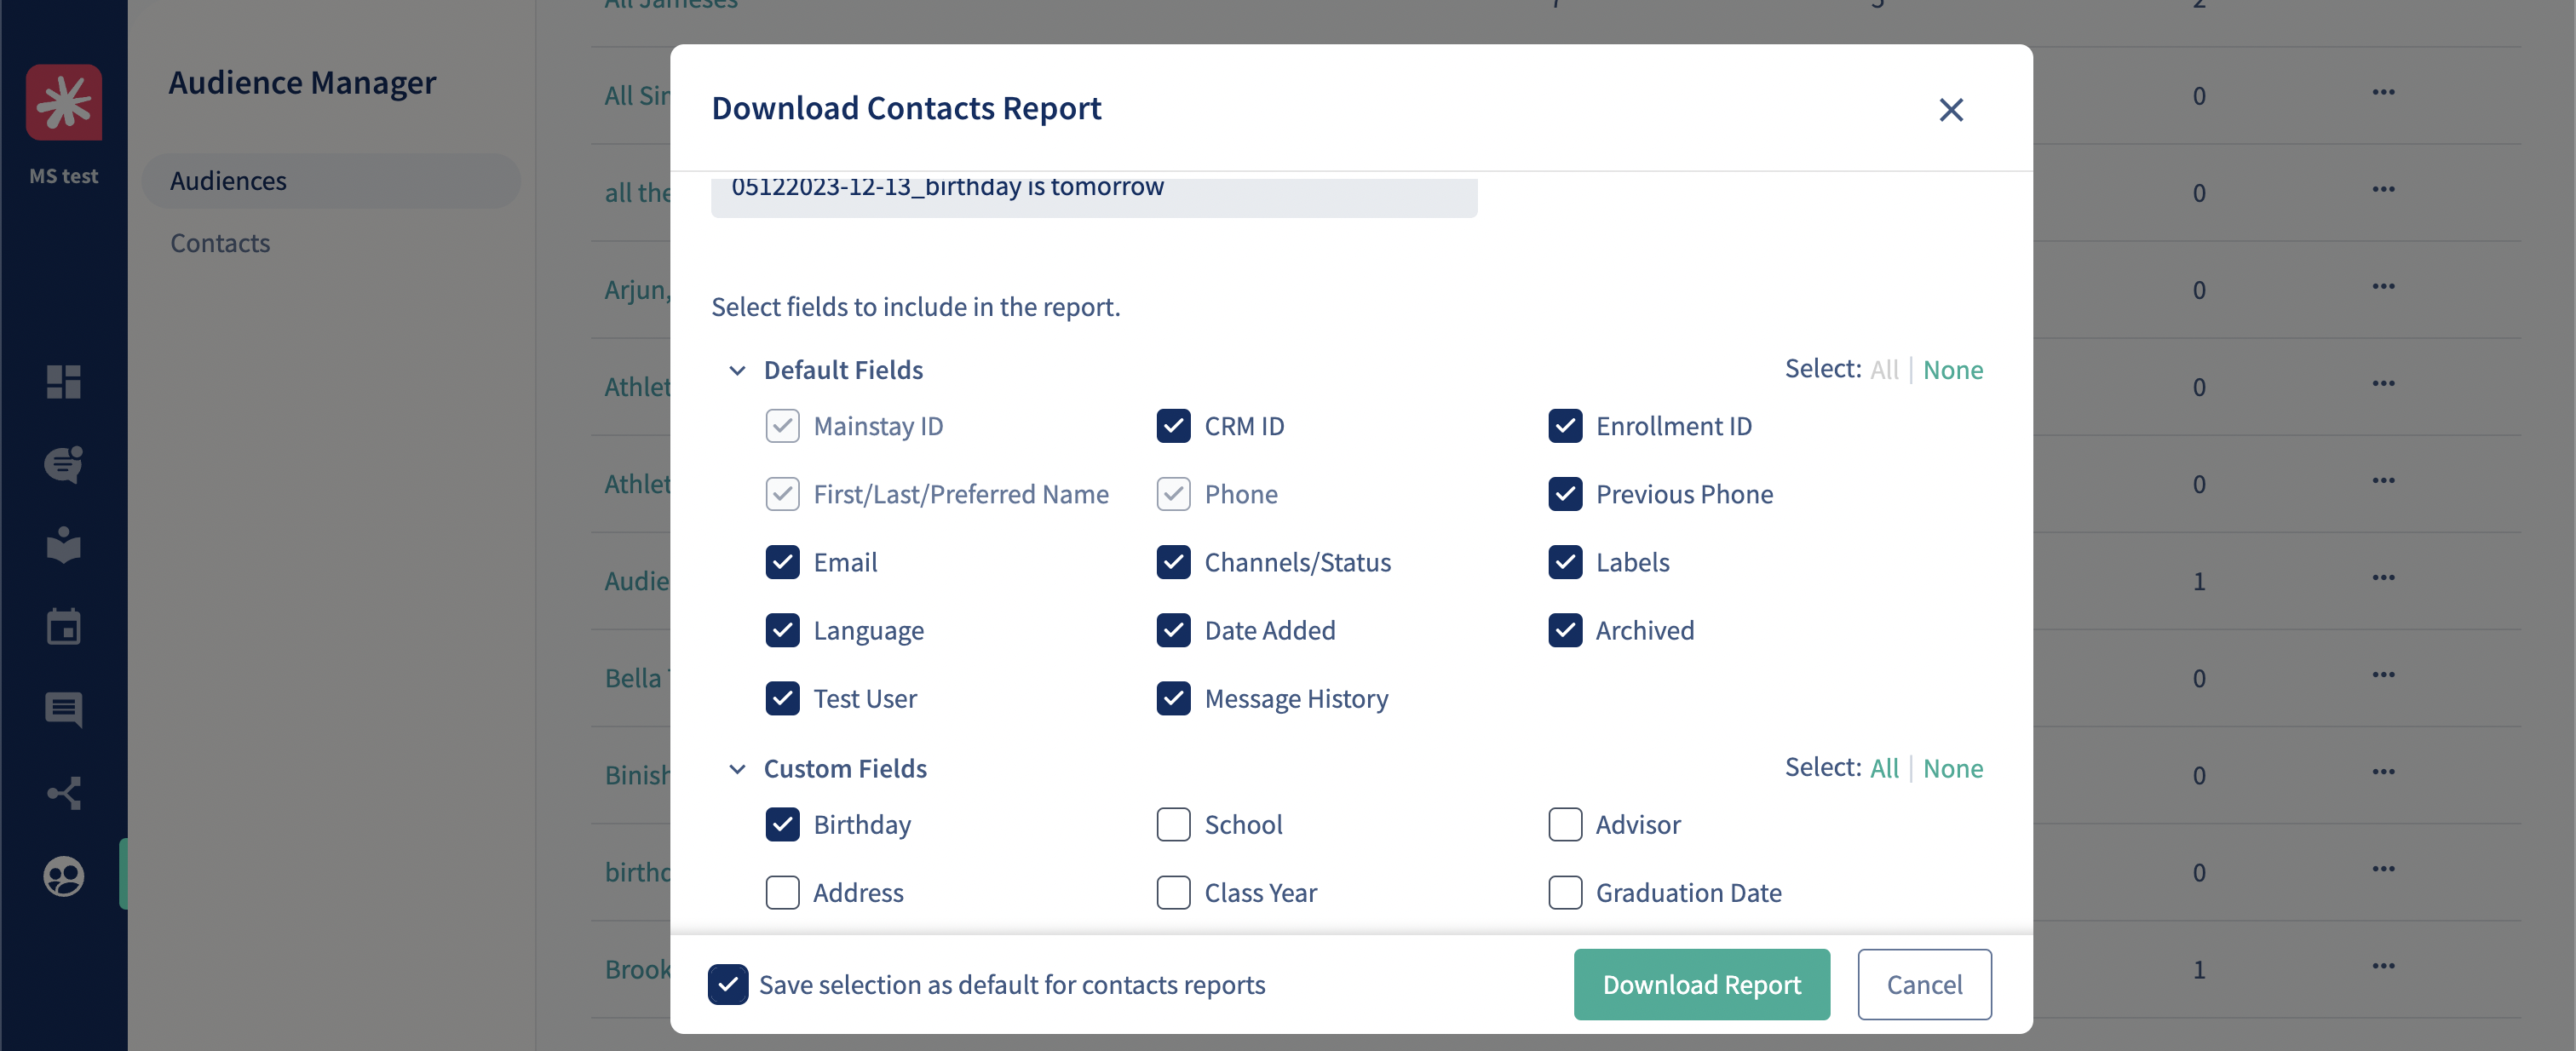Open the conversations chat bubble icon
The image size is (2576, 1051).
pos(64,464)
